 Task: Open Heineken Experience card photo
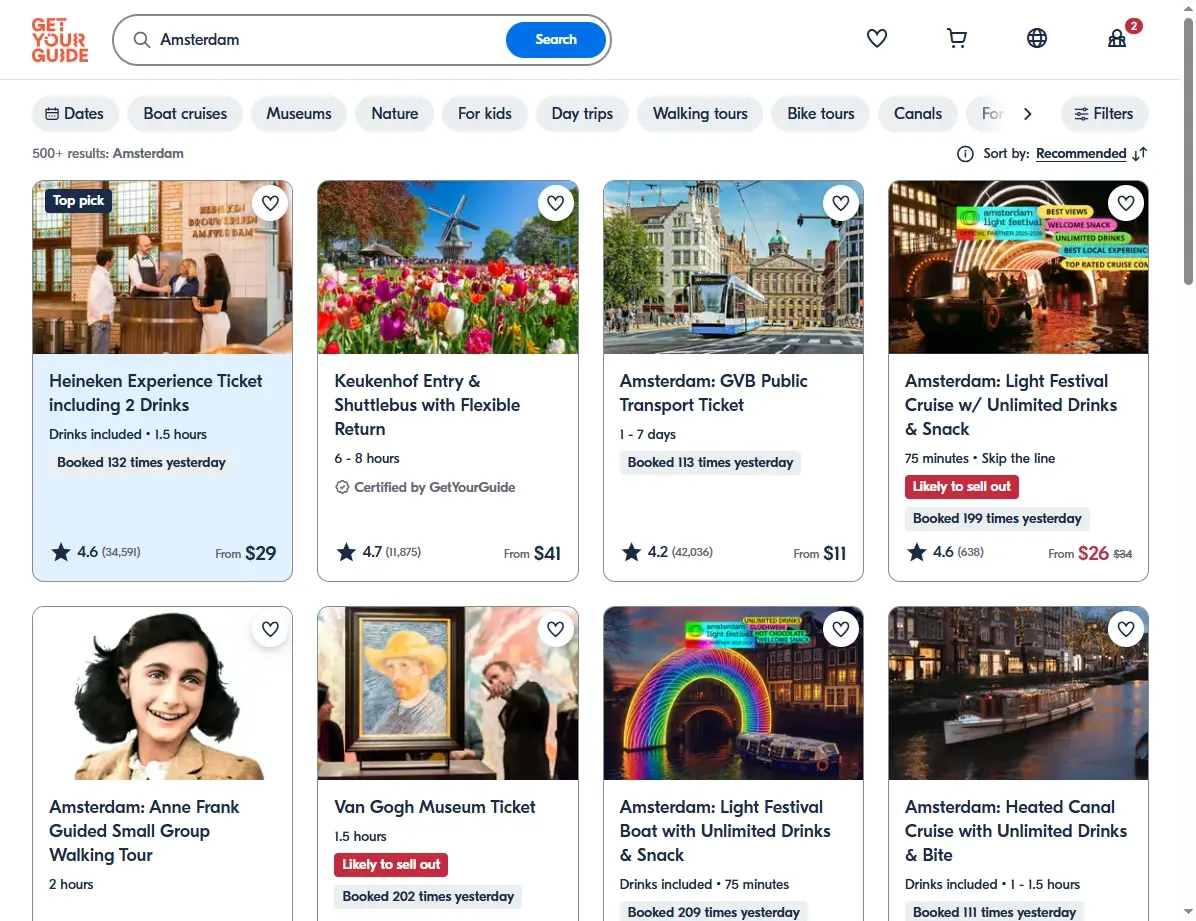(x=162, y=267)
